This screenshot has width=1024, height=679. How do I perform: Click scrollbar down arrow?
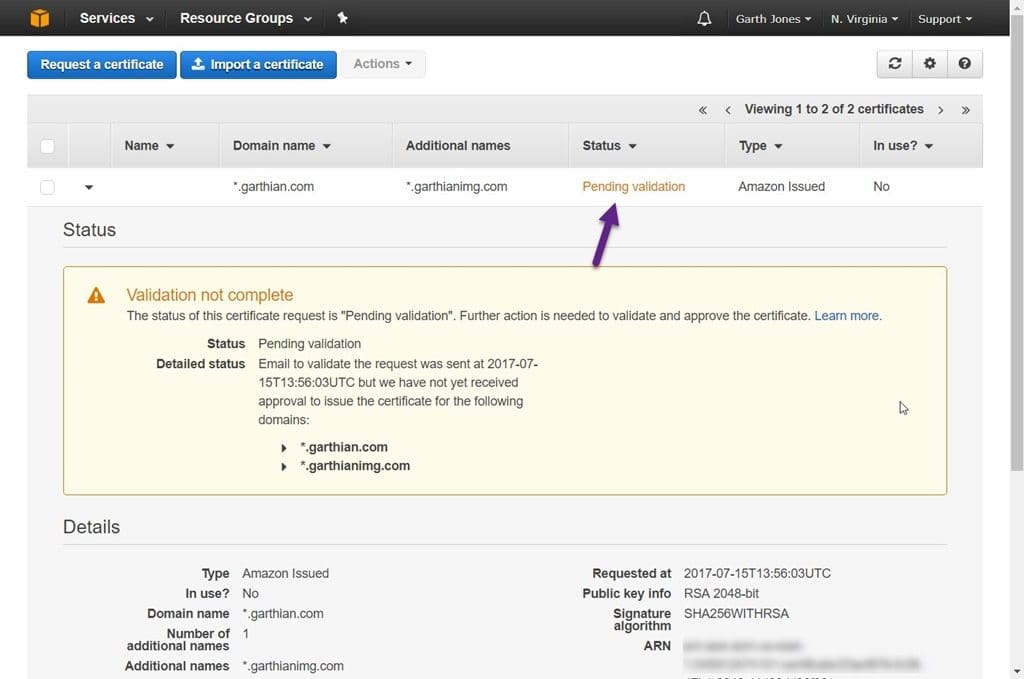[x=1017, y=672]
